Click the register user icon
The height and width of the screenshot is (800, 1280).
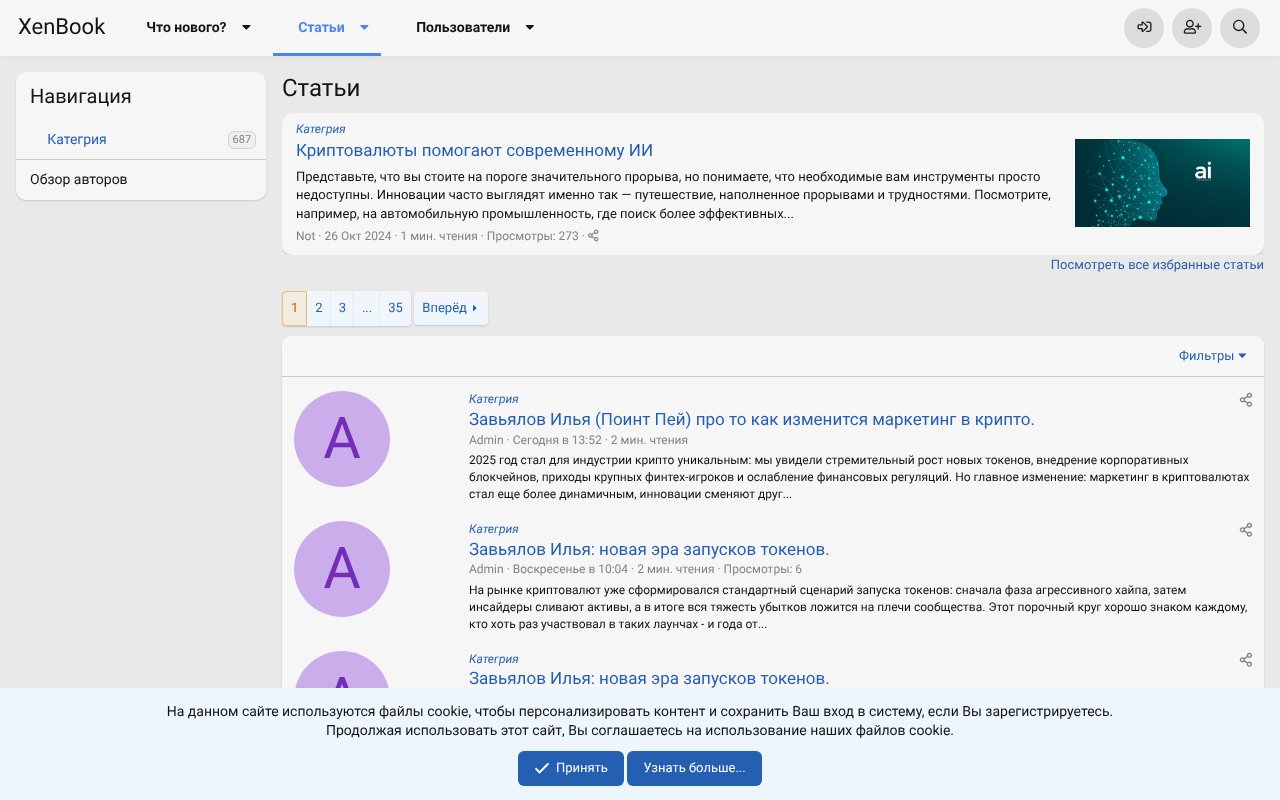coord(1192,27)
